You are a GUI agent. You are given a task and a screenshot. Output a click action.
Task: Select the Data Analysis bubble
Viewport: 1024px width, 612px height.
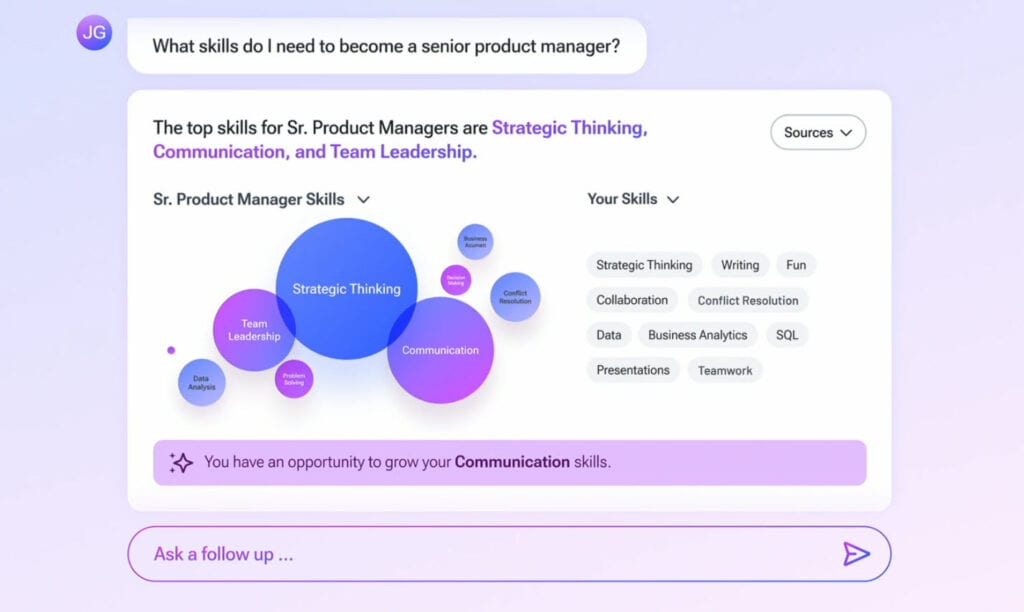click(x=200, y=382)
